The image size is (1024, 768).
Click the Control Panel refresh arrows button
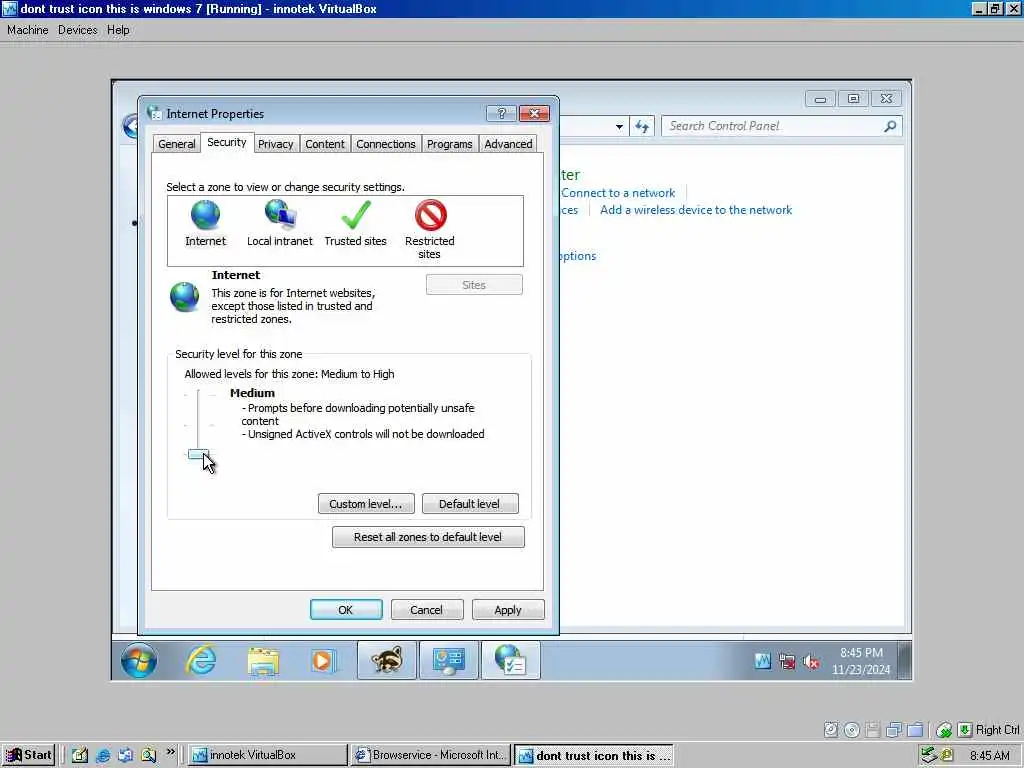(x=642, y=127)
